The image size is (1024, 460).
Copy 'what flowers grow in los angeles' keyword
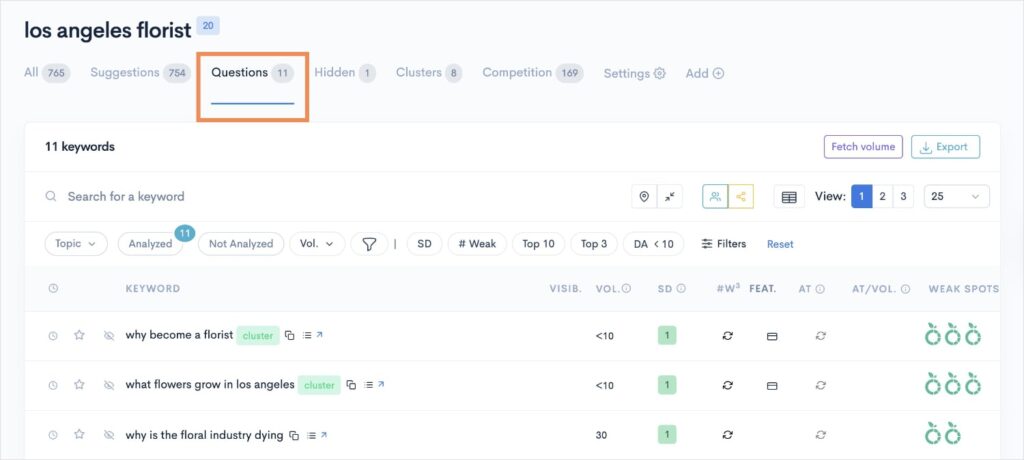[x=351, y=385]
